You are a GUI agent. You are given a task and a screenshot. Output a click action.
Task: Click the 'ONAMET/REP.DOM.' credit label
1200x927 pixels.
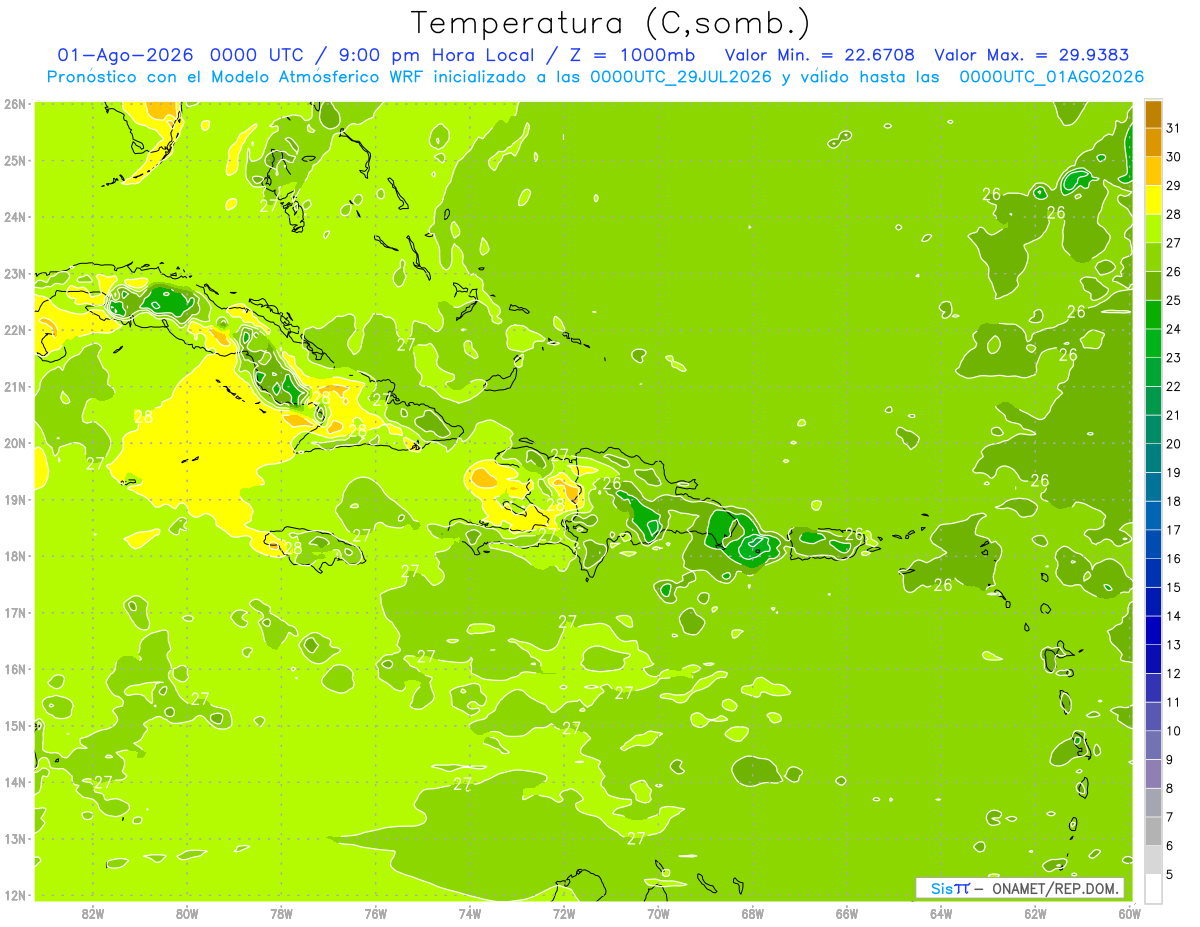tap(1055, 888)
